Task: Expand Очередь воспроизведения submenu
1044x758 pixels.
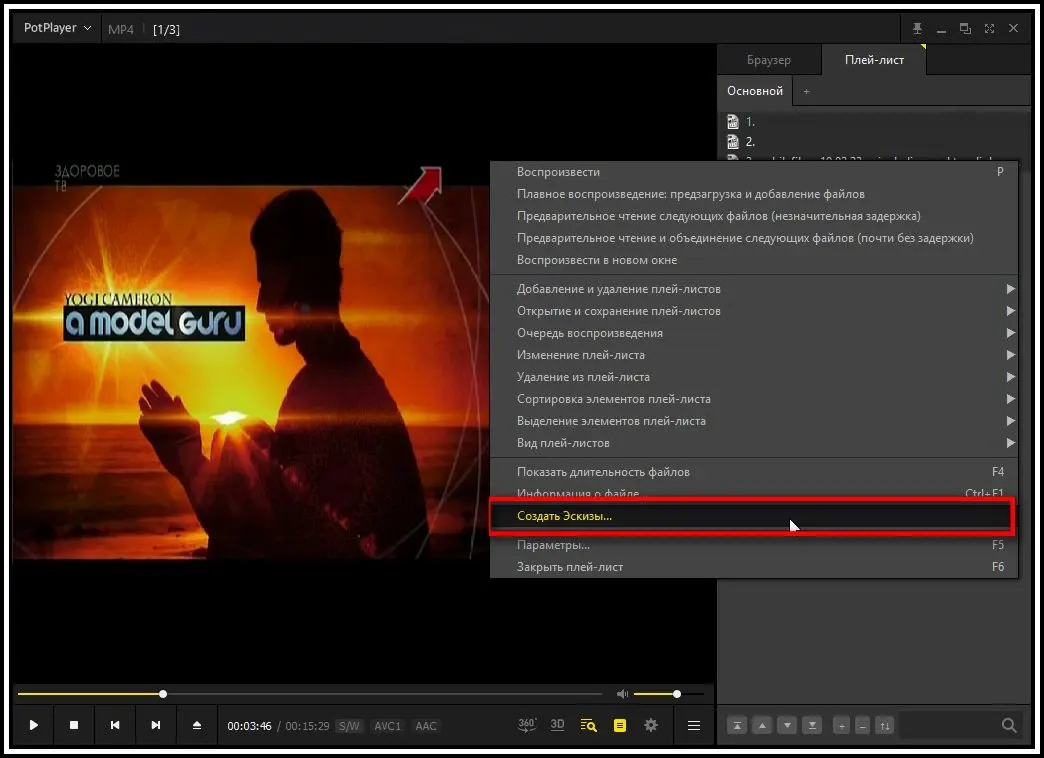Action: [754, 333]
